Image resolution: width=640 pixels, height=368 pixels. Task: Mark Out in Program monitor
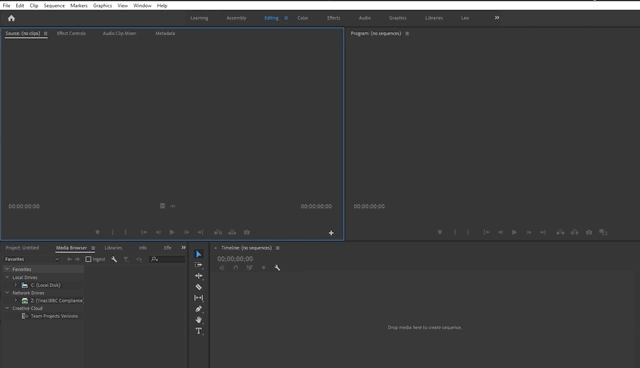[468, 232]
